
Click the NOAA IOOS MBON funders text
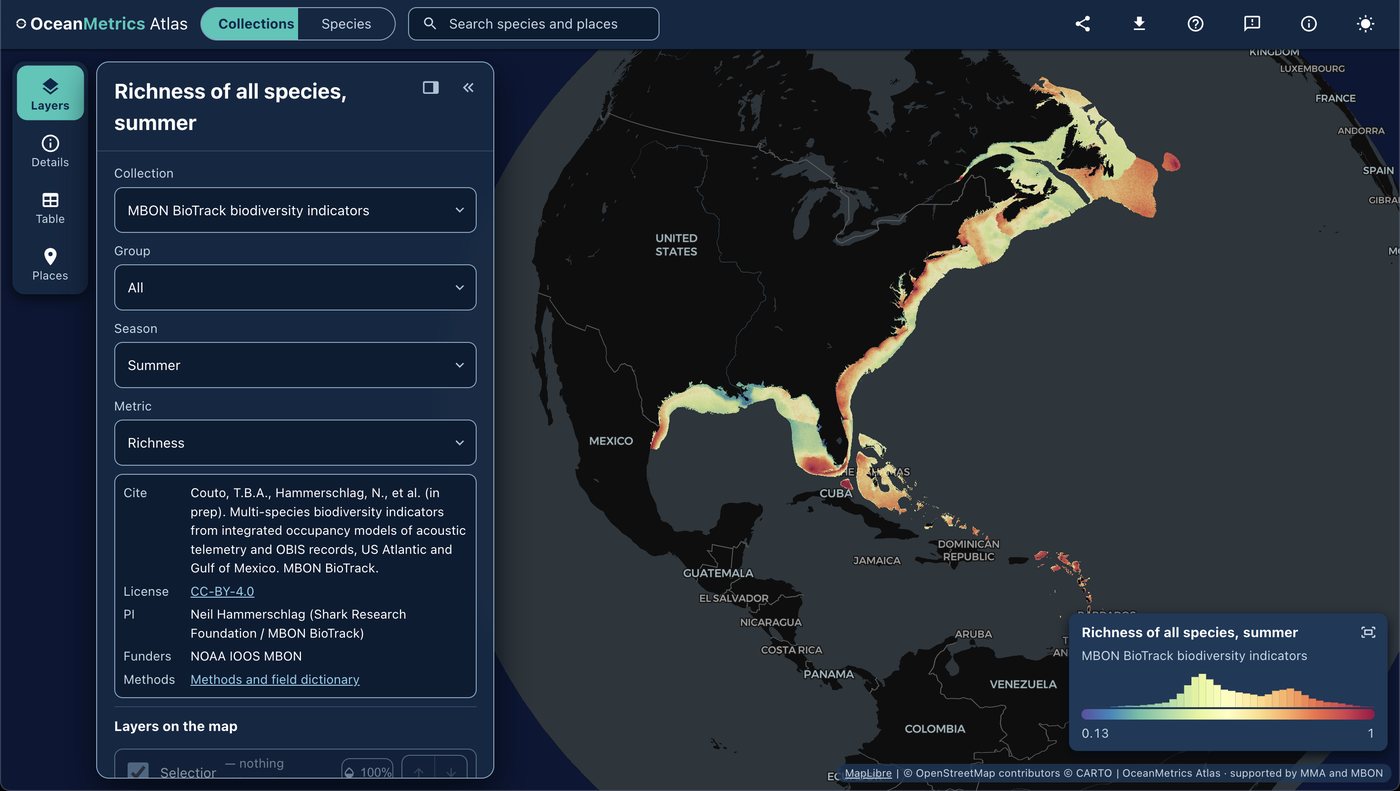coord(246,657)
